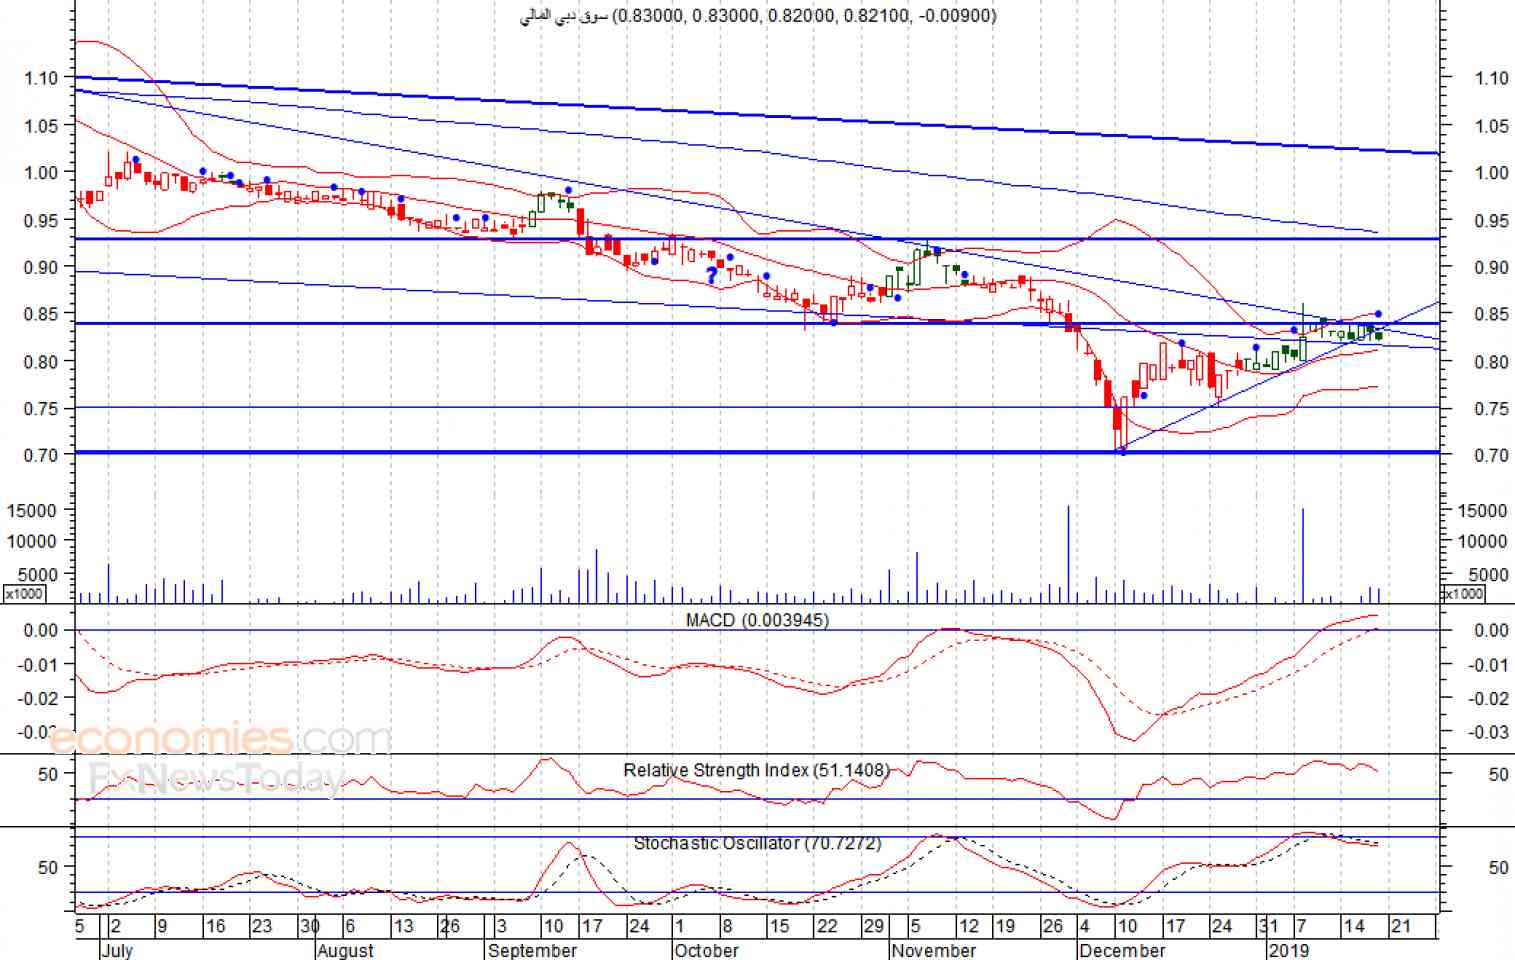Image resolution: width=1515 pixels, height=960 pixels.
Task: Click the 0.70 price label on right axis
Action: coord(1492,455)
